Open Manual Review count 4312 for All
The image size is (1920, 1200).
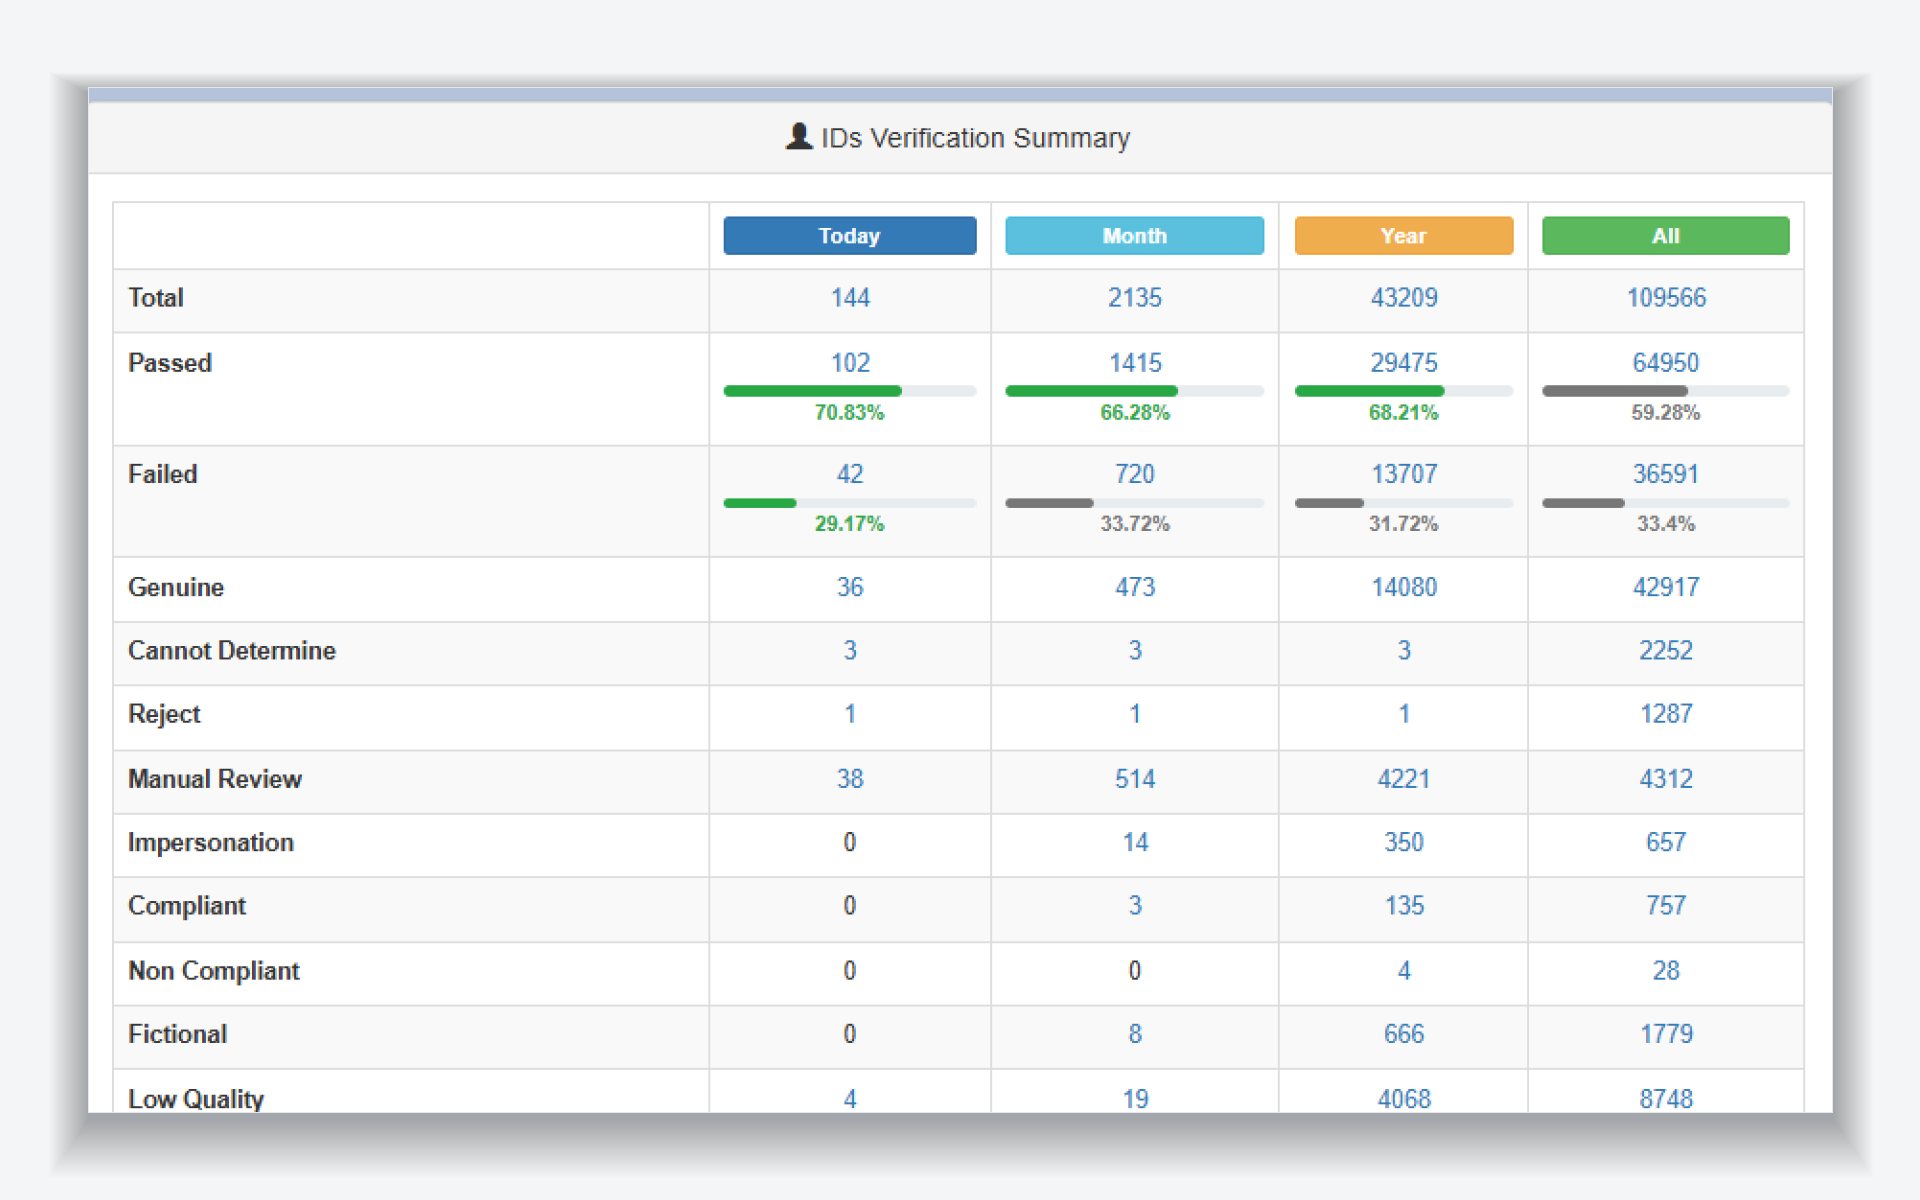(x=1666, y=779)
